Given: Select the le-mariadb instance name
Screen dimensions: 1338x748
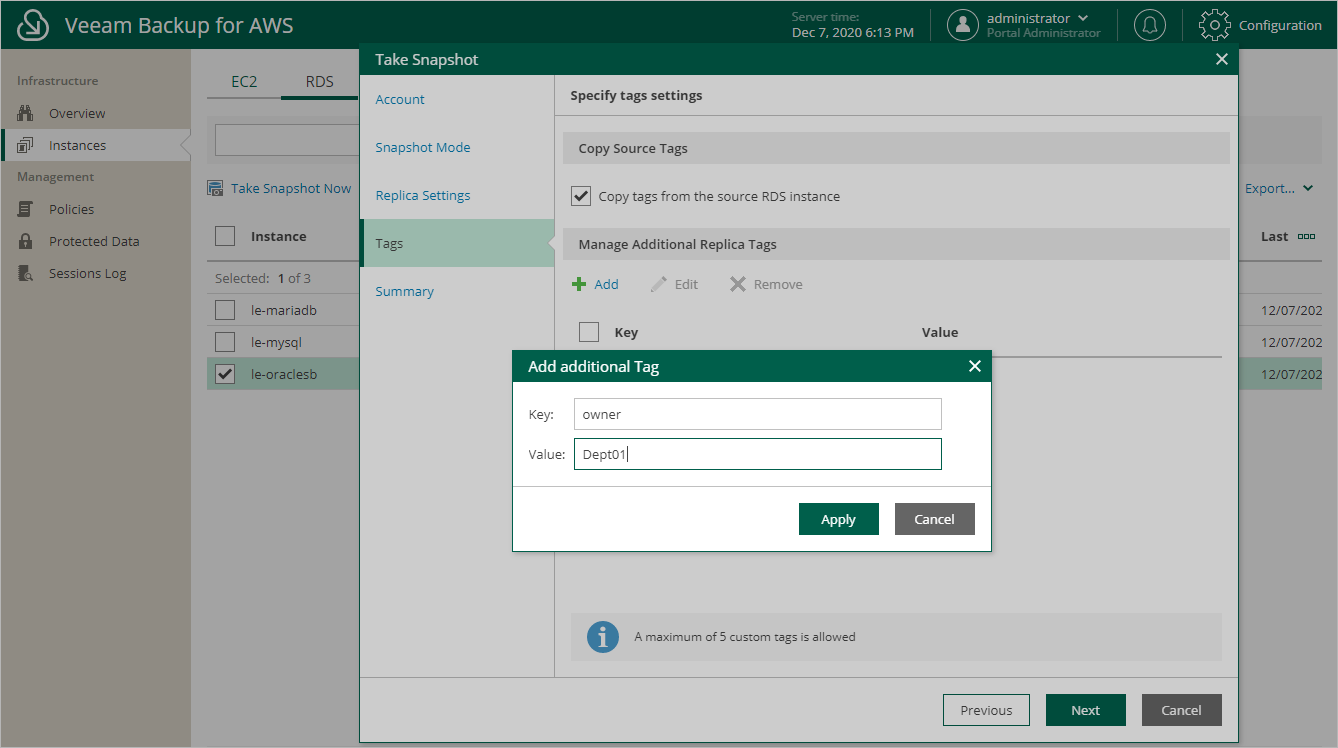Looking at the screenshot, I should click(x=283, y=310).
